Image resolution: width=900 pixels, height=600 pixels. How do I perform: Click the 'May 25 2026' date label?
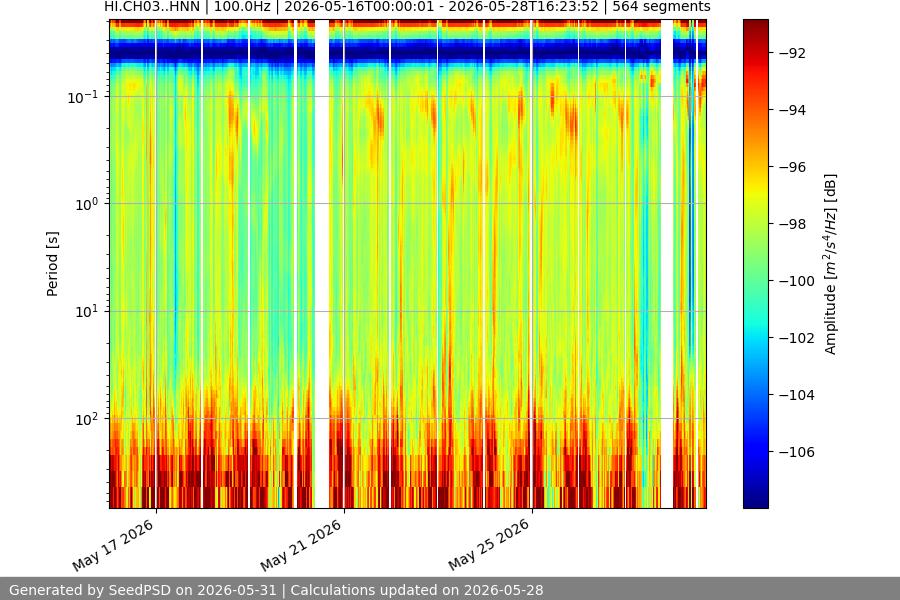click(x=489, y=545)
